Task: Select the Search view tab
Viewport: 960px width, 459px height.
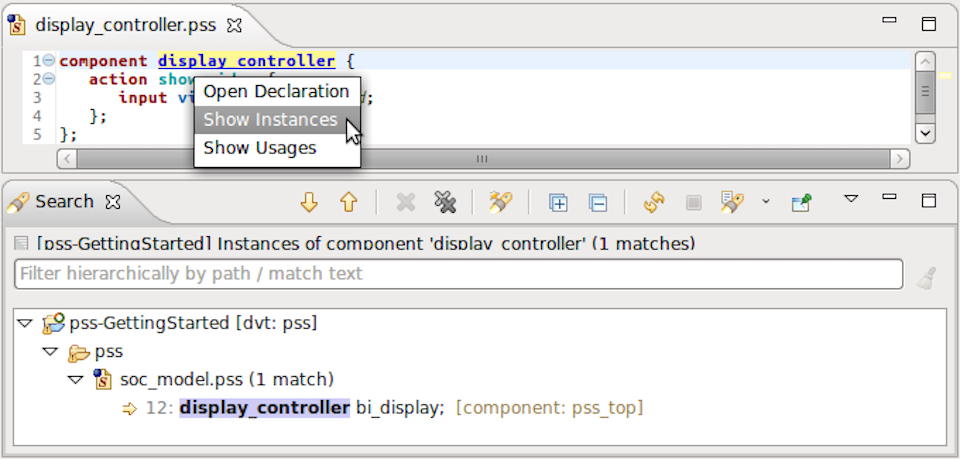Action: click(64, 201)
